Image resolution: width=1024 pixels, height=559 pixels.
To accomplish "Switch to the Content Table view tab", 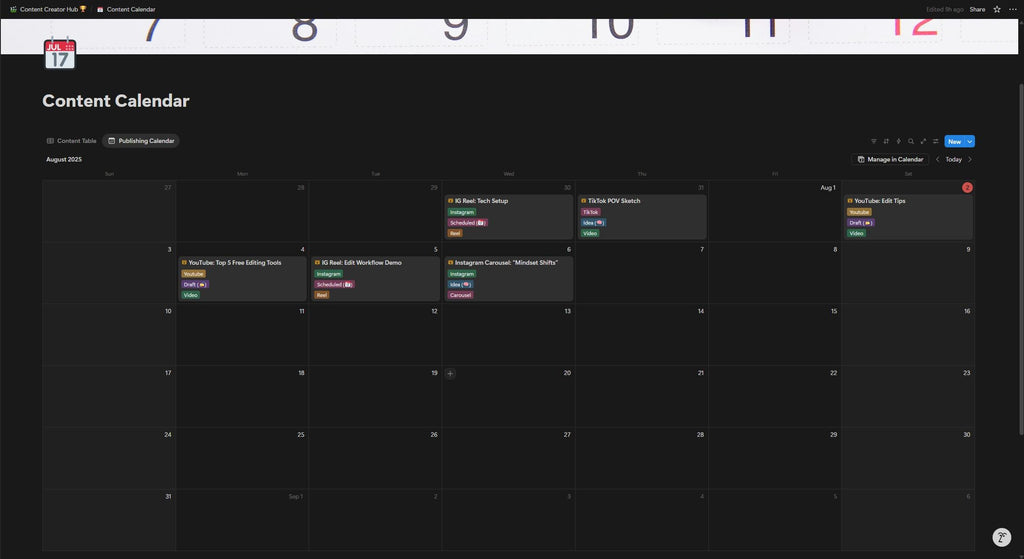I will pyautogui.click(x=71, y=141).
